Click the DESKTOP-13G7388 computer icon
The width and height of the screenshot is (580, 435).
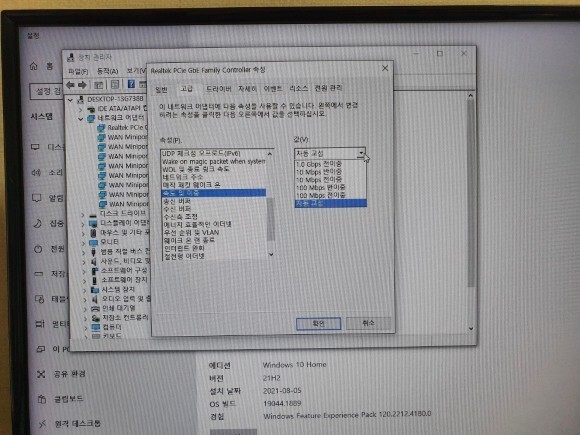tap(80, 99)
